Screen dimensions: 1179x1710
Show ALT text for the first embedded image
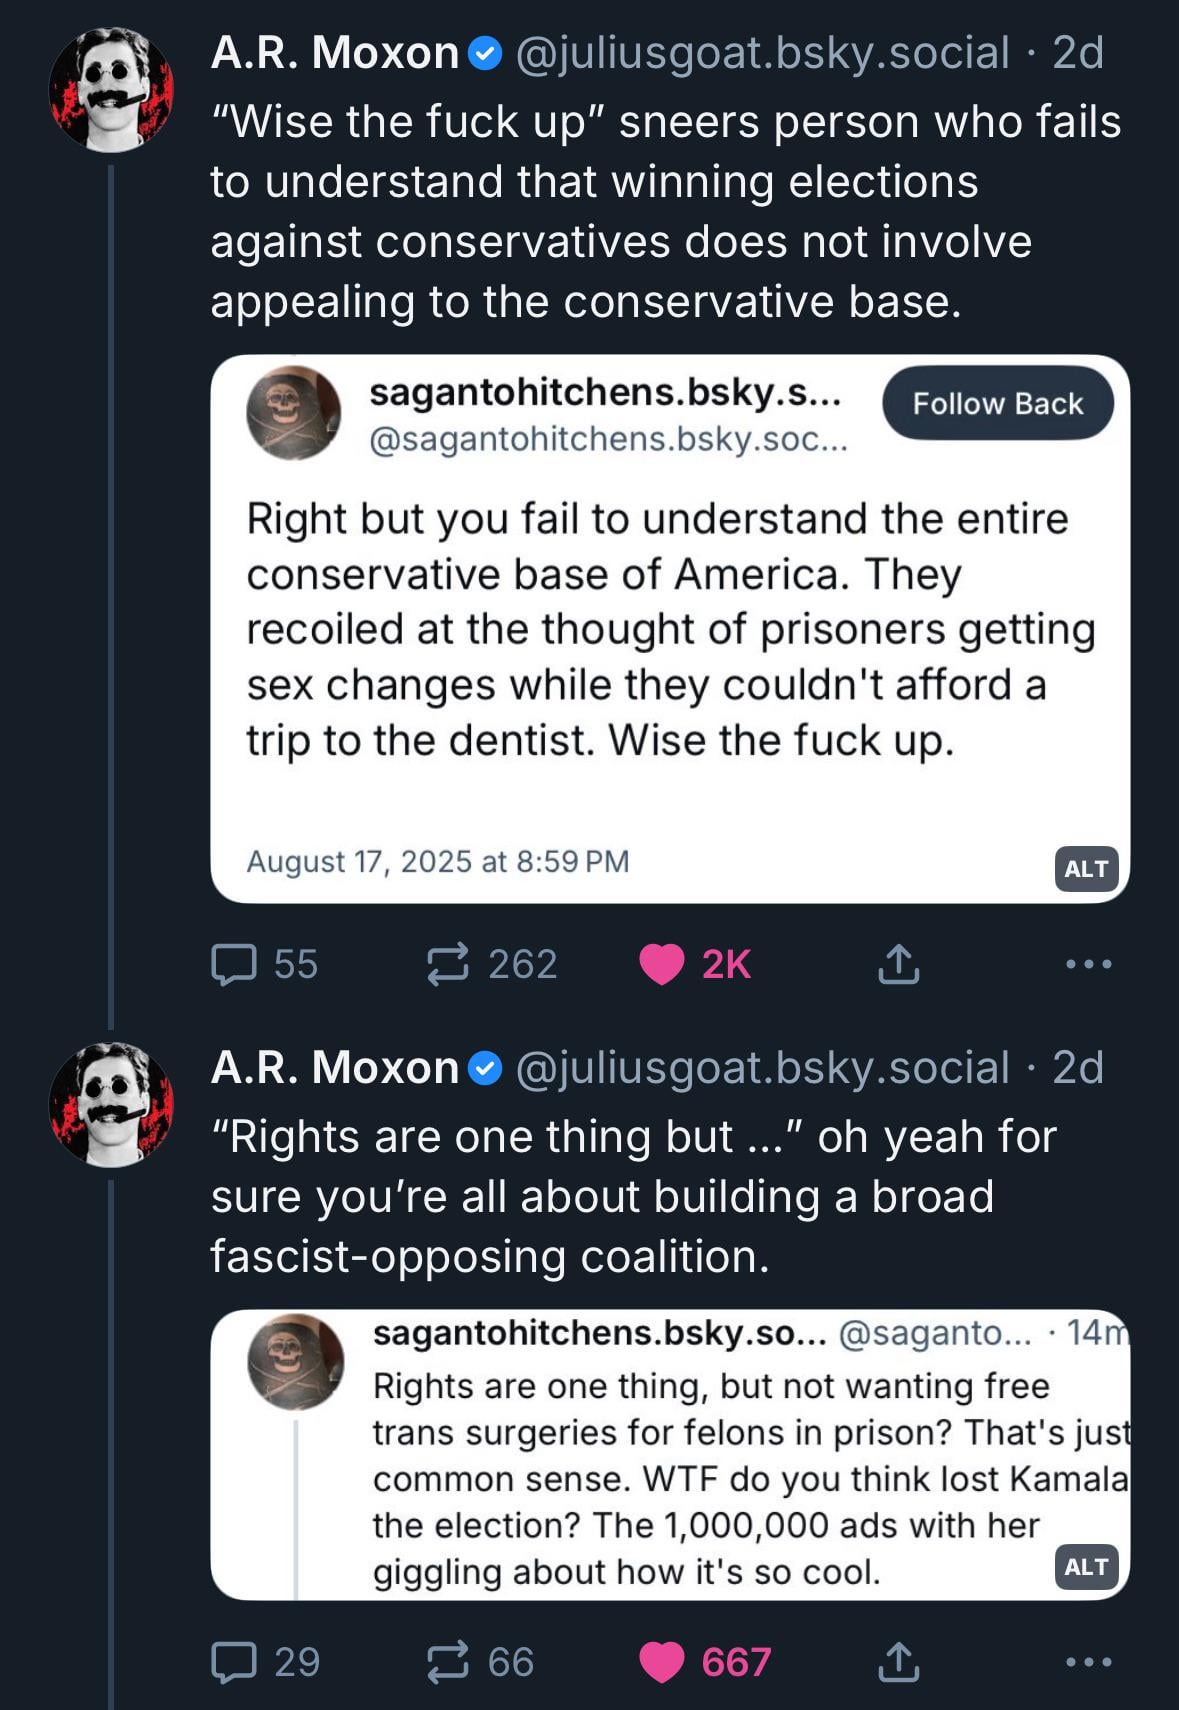tap(1086, 868)
